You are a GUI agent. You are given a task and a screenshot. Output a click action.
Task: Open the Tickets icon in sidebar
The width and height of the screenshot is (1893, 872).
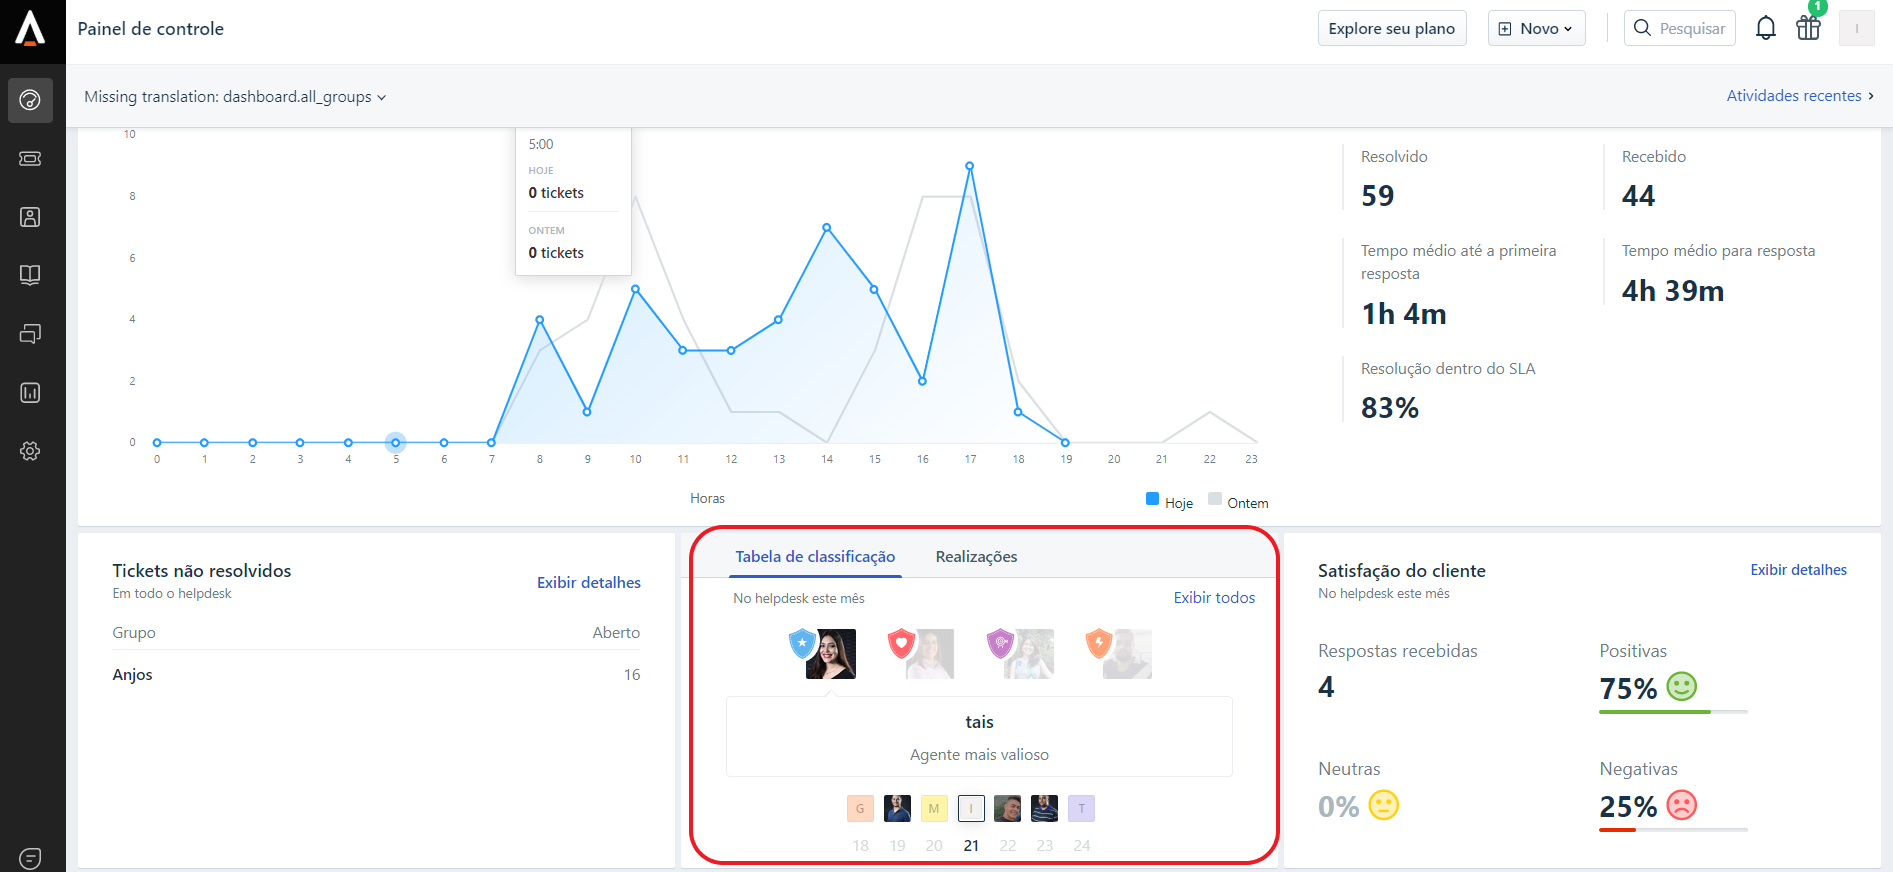30,159
